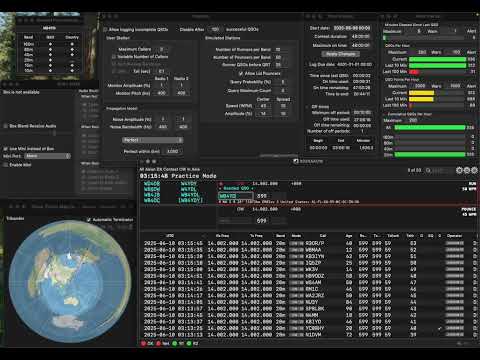Toggle Allow logging incomplete QSOs checkbox
480x360 pixels.
pyautogui.click(x=105, y=30)
